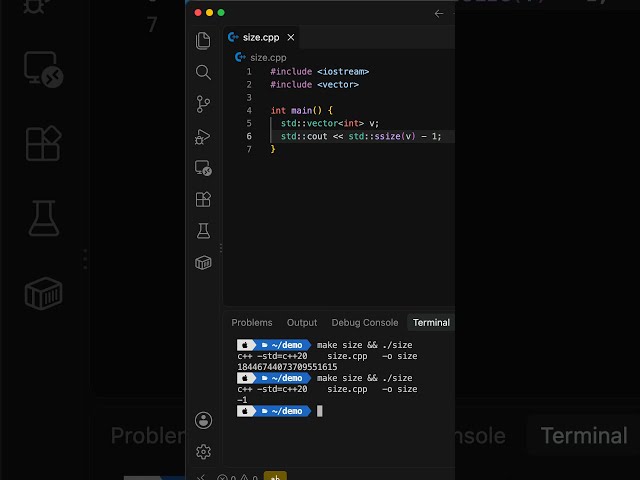Click the line "#include <vector>"
This screenshot has height=480, width=640.
[314, 84]
